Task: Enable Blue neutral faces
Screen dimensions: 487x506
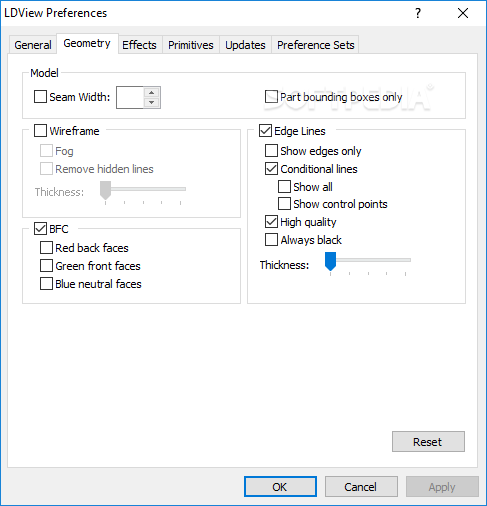Action: (x=46, y=284)
